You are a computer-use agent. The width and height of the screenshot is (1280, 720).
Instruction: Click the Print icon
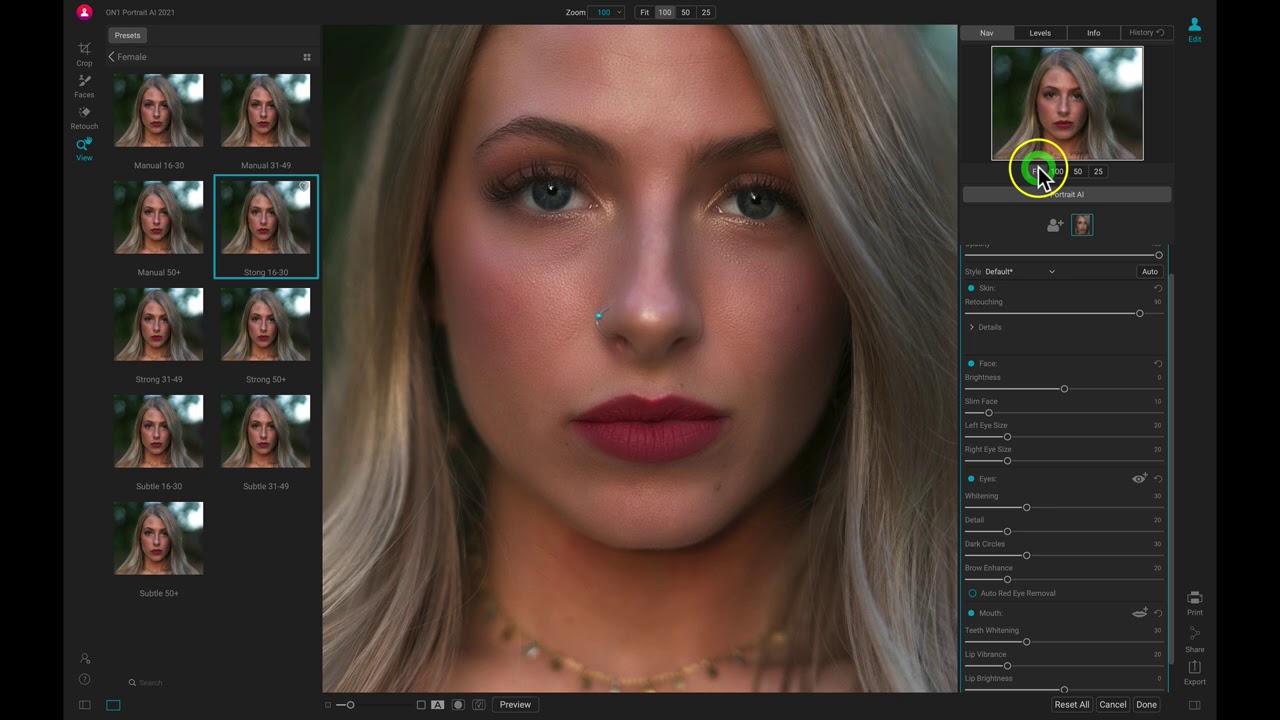(x=1194, y=603)
